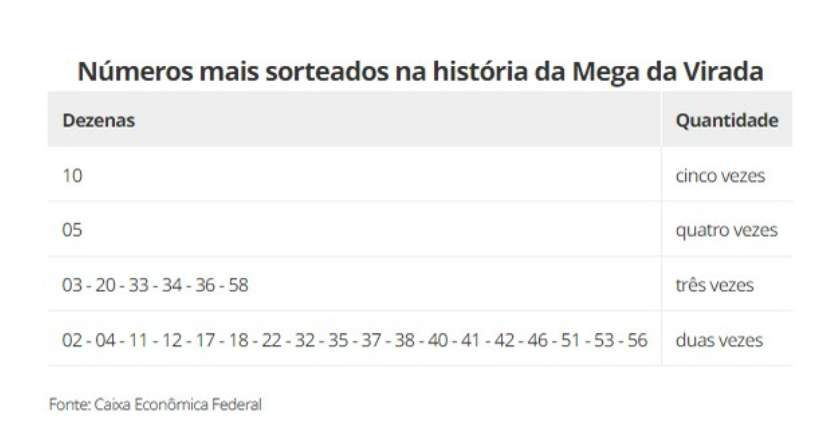Click the "cinco vezes" quantity cell
This screenshot has height=431, width=828.
[720, 175]
